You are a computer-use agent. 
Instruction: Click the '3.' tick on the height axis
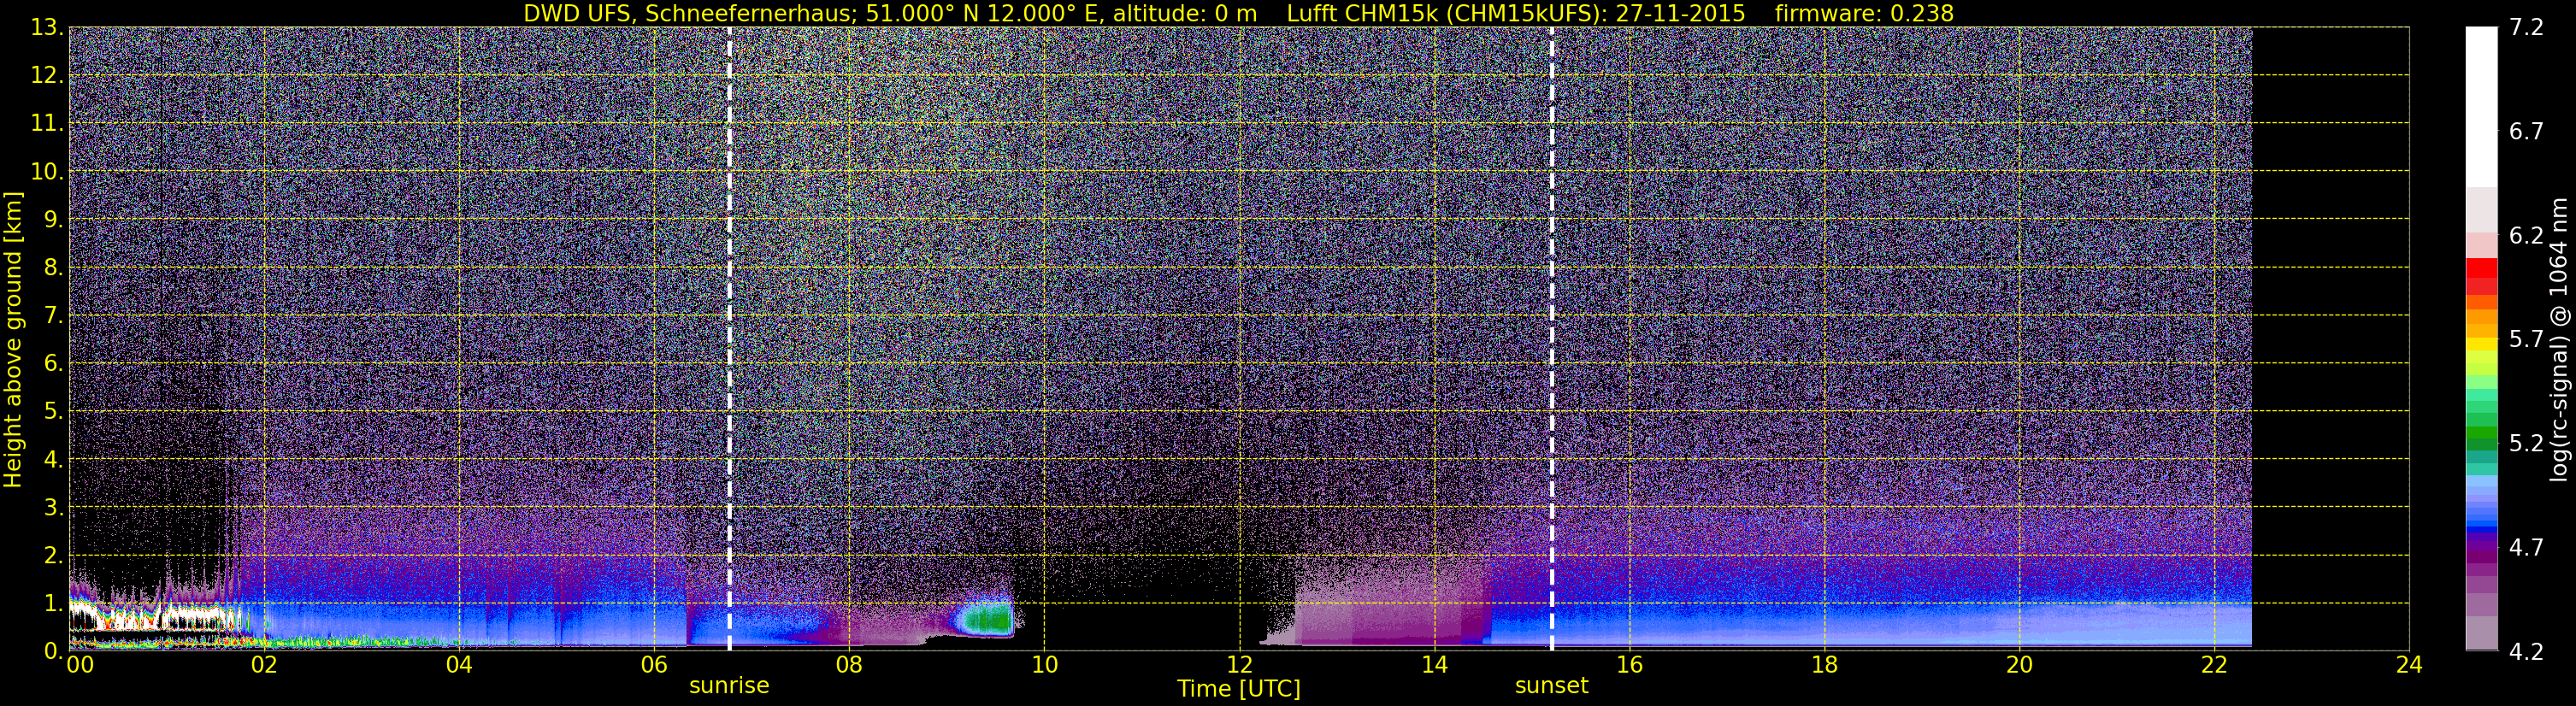click(54, 508)
